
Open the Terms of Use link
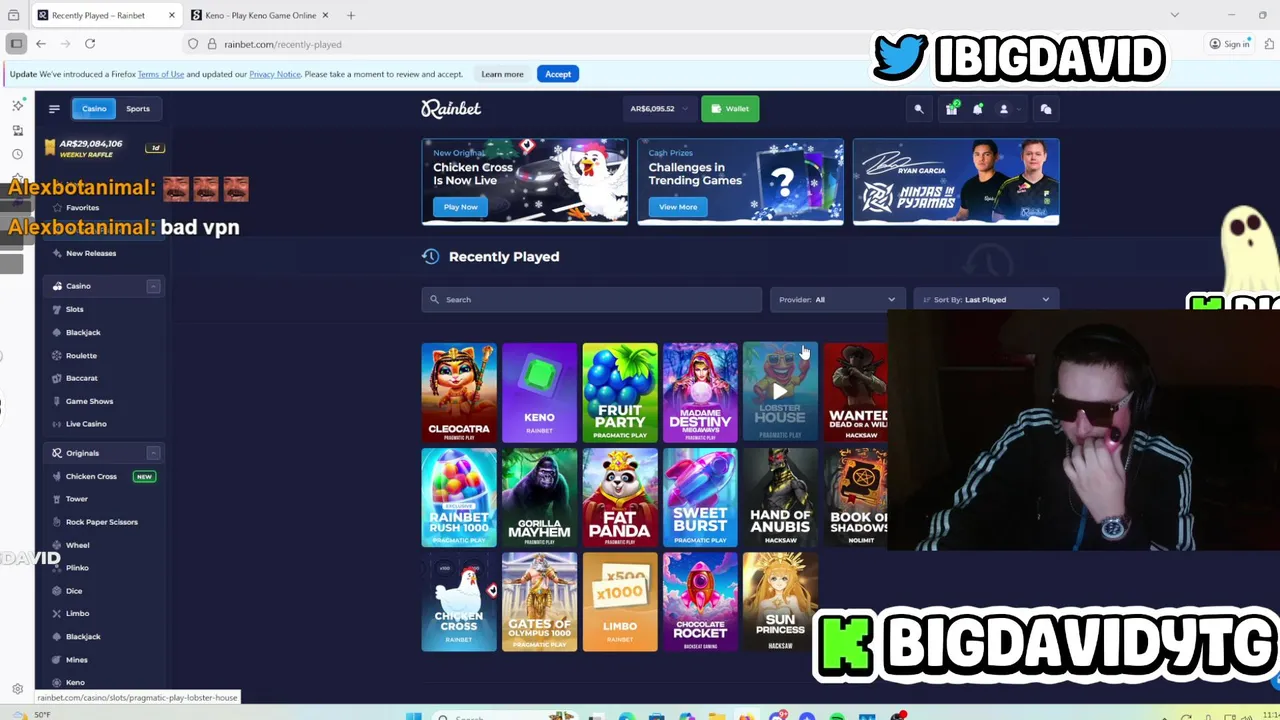tap(161, 74)
